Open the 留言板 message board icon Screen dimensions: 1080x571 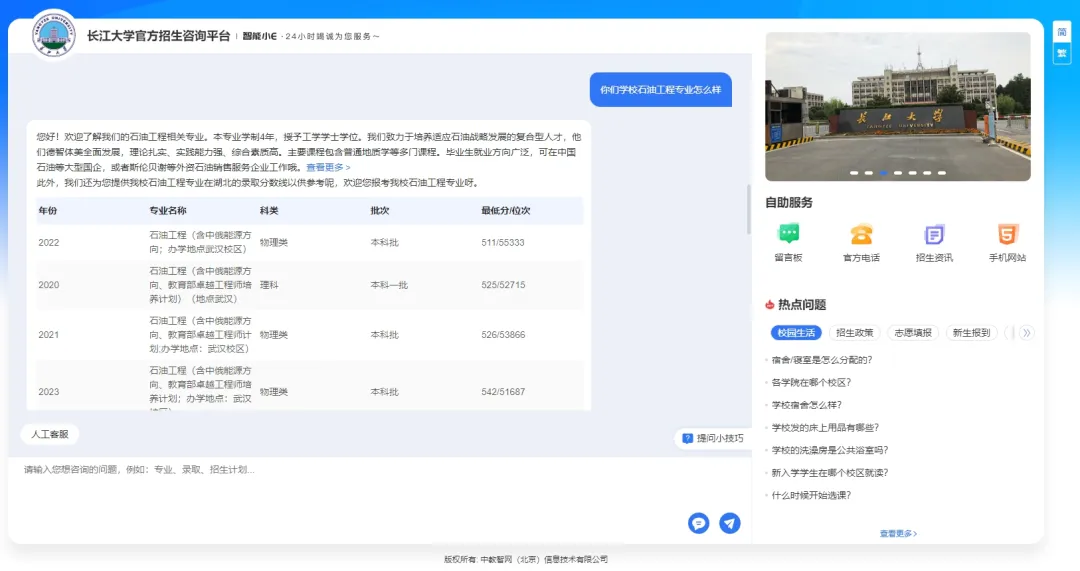(x=789, y=235)
